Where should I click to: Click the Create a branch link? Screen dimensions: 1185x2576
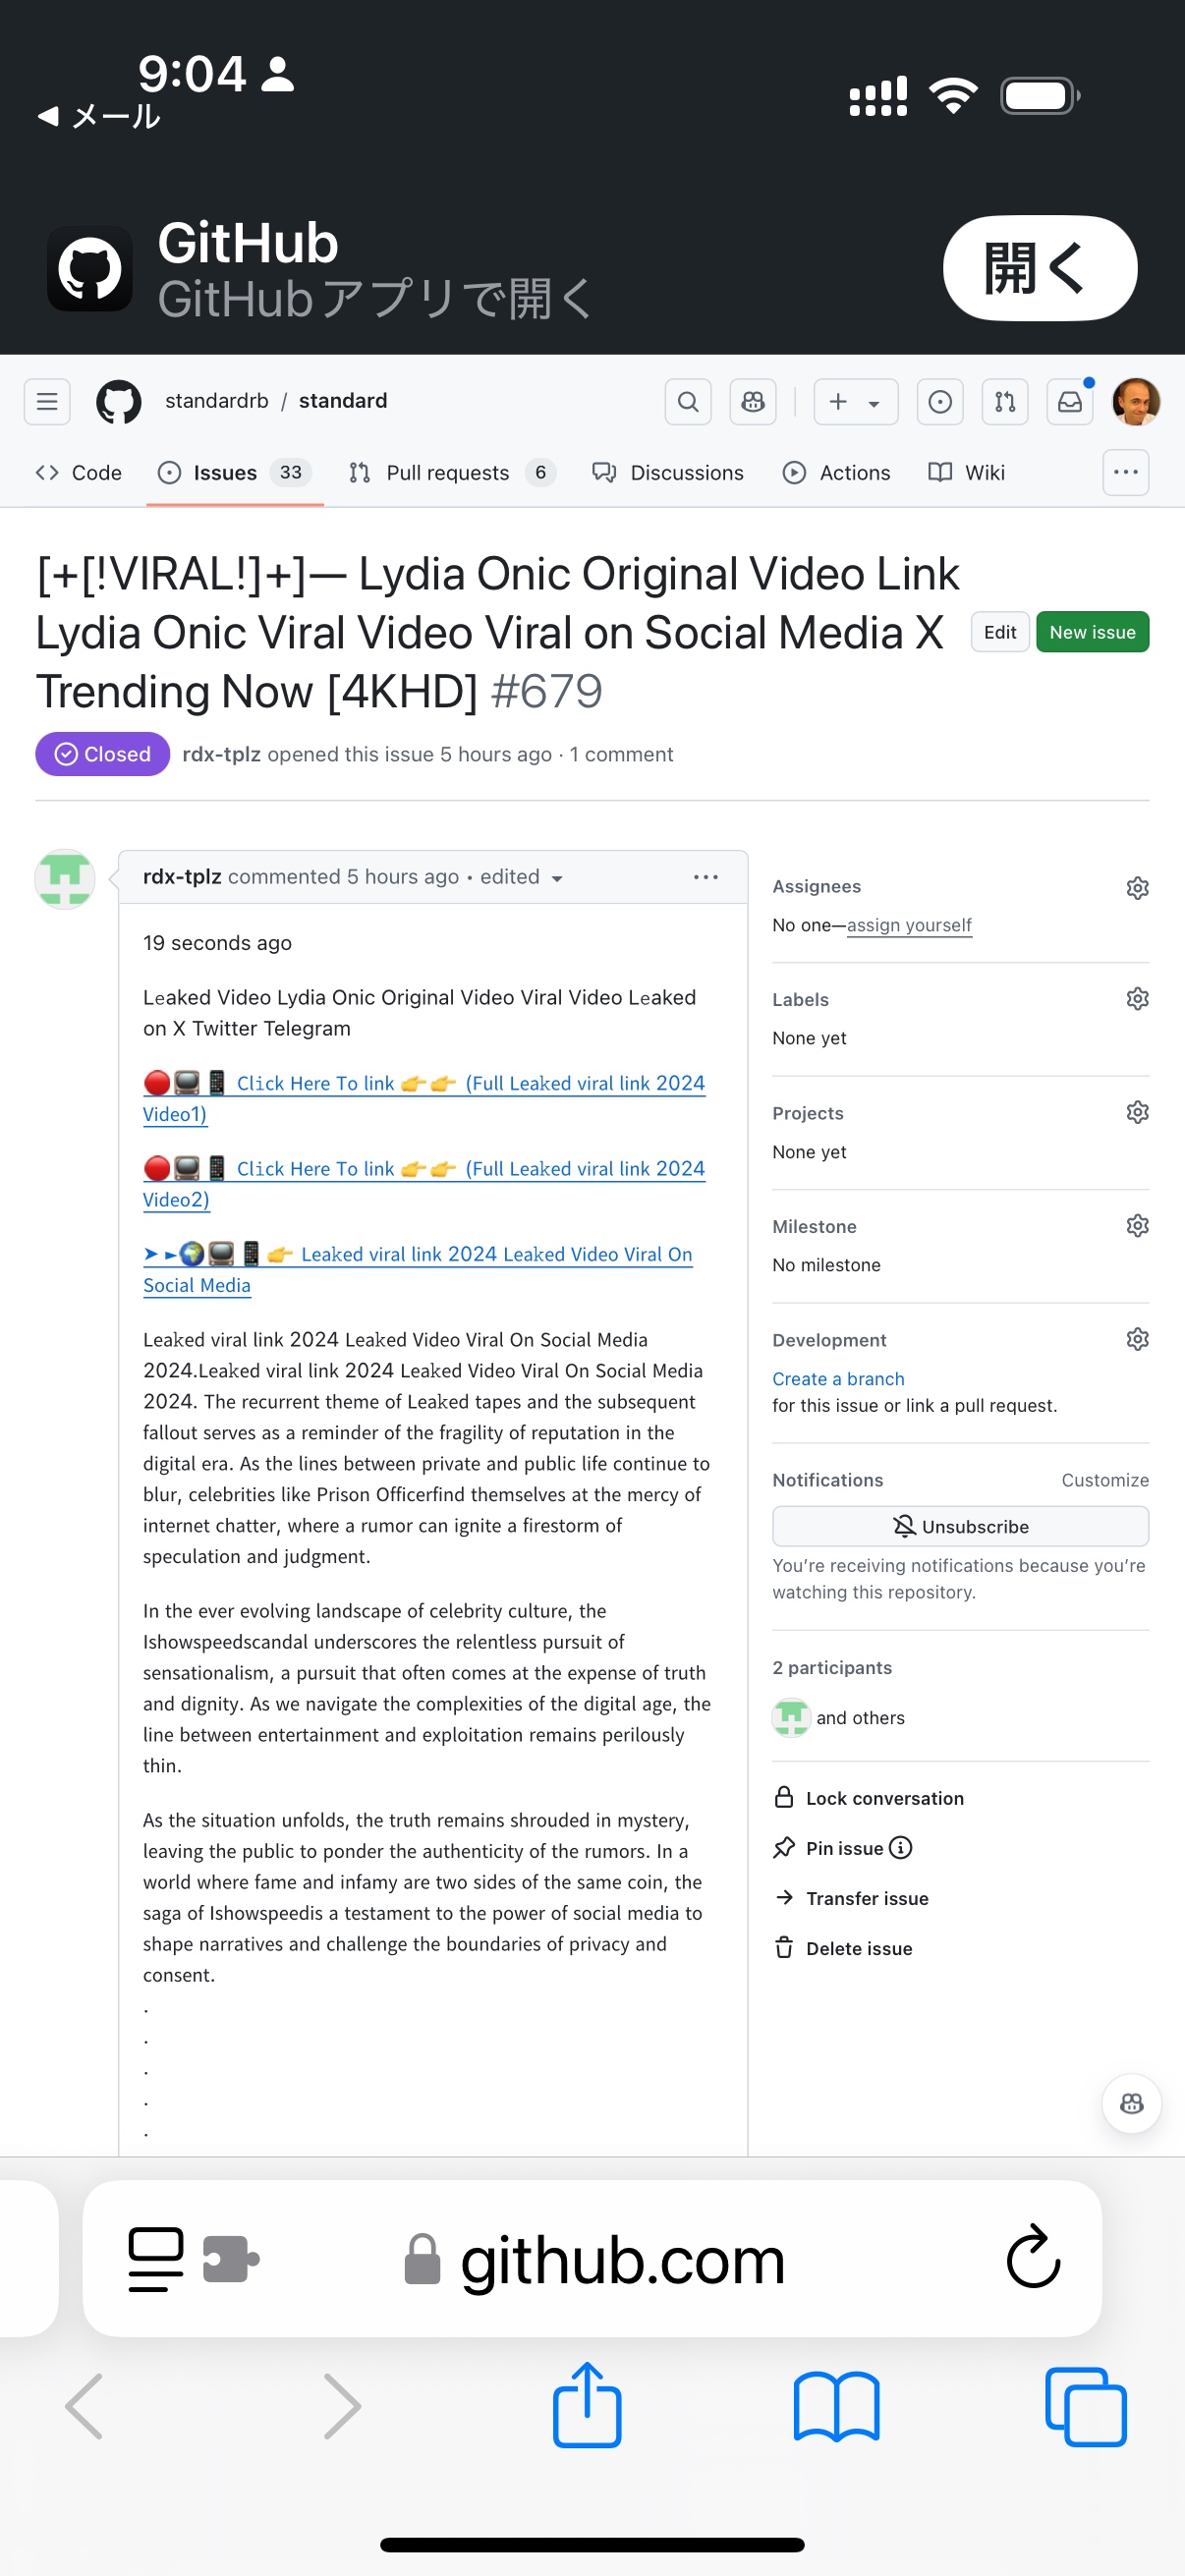pyautogui.click(x=838, y=1379)
